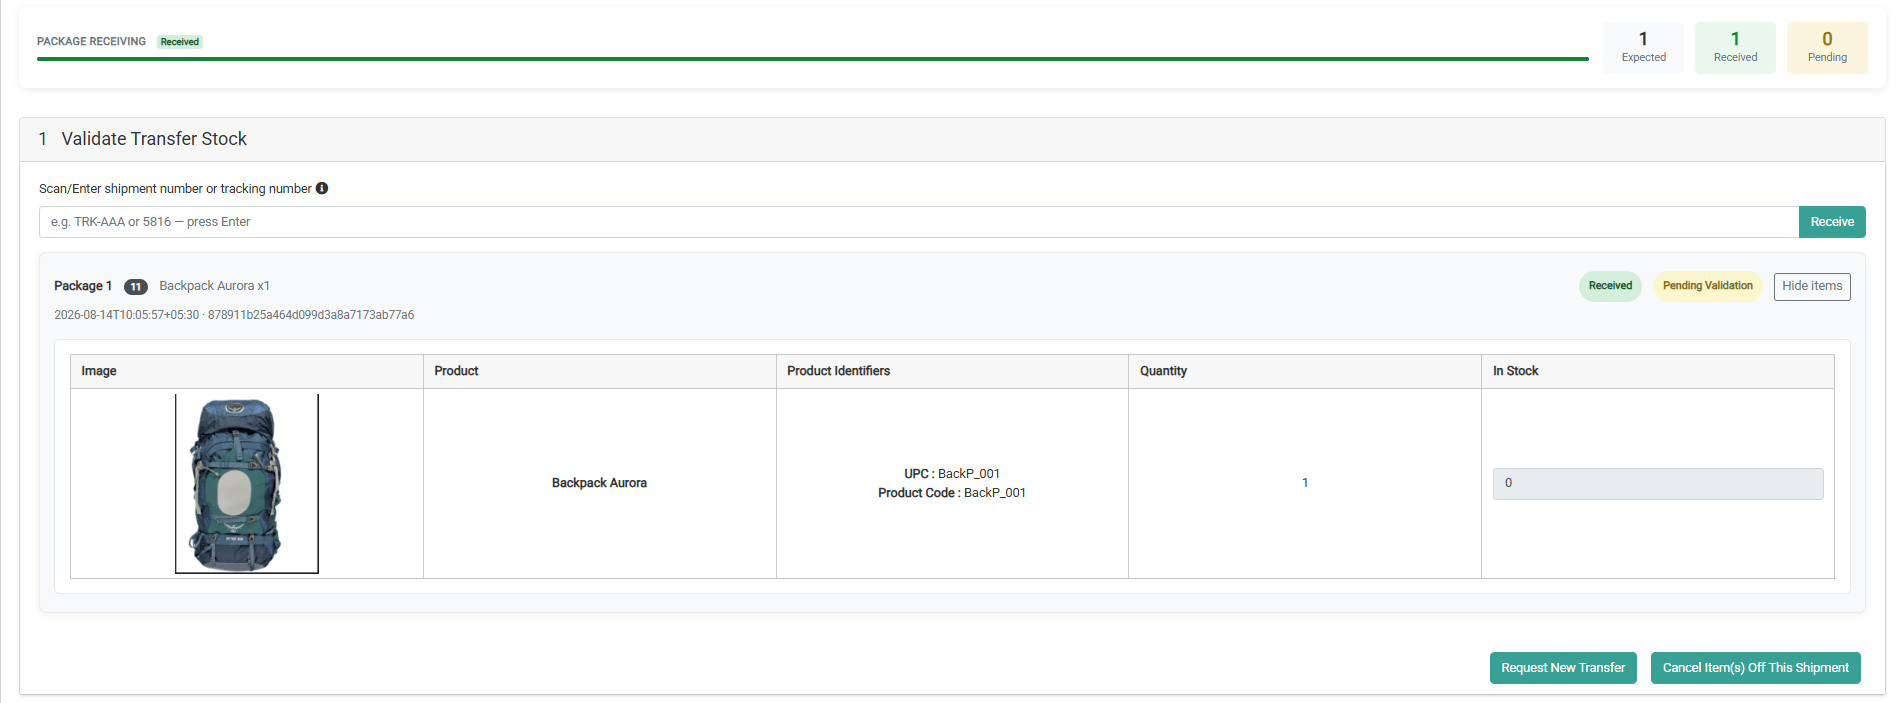Click the package timestamp and hash line
This screenshot has width=1898, height=703.
tap(234, 315)
